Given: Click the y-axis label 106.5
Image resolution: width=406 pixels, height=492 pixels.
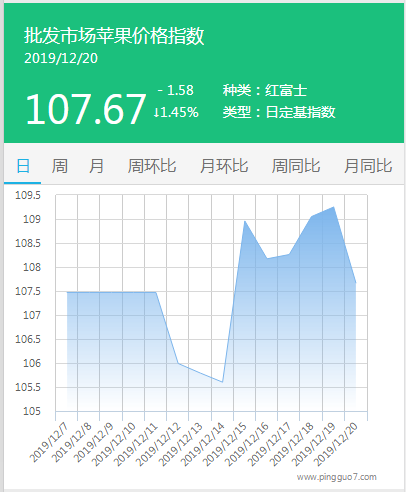Looking at the screenshot, I should pos(28,339).
